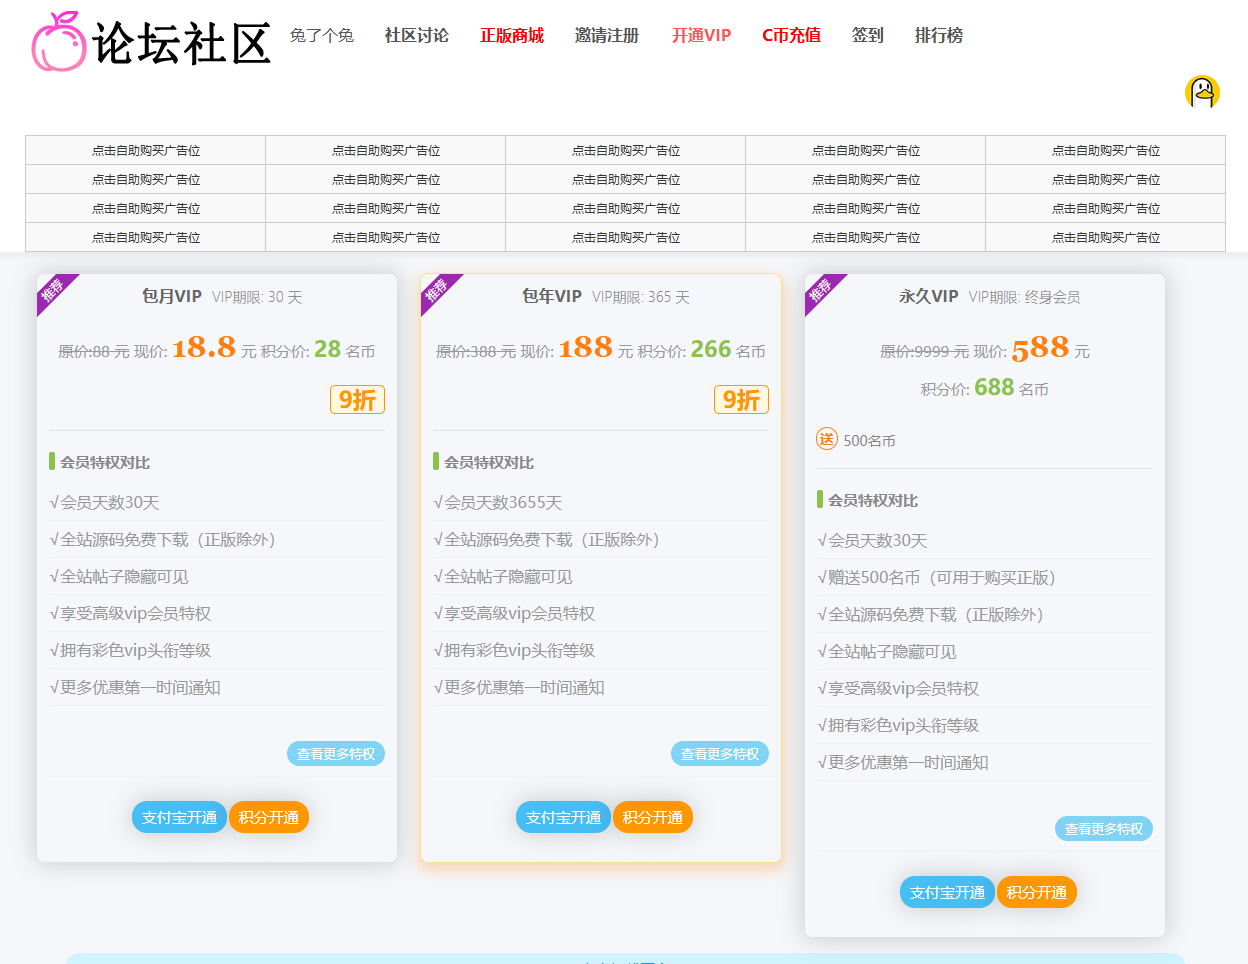Expand 查看更多特权 on 永久VIP card
The height and width of the screenshot is (964, 1248).
coord(1104,829)
